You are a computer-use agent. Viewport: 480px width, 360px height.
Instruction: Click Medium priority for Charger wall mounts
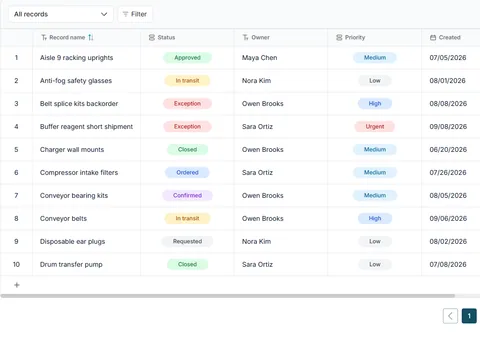pyautogui.click(x=375, y=150)
